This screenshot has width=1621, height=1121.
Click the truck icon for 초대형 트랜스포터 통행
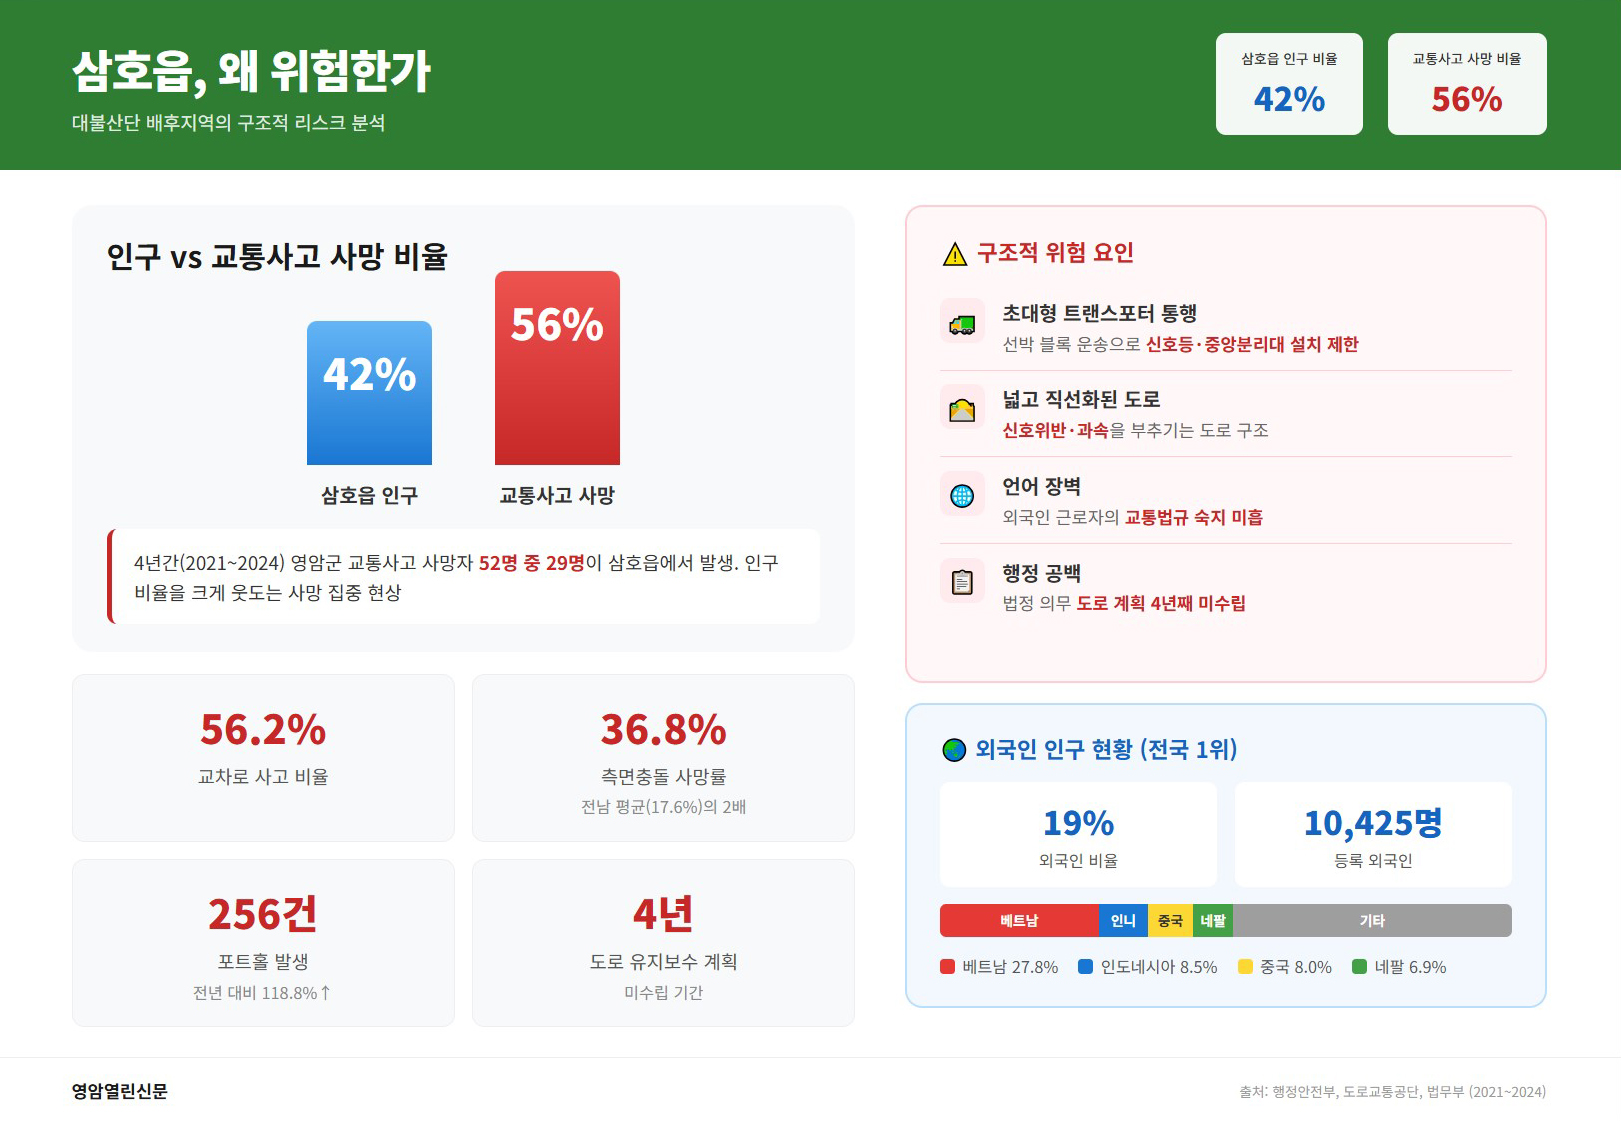click(x=962, y=323)
